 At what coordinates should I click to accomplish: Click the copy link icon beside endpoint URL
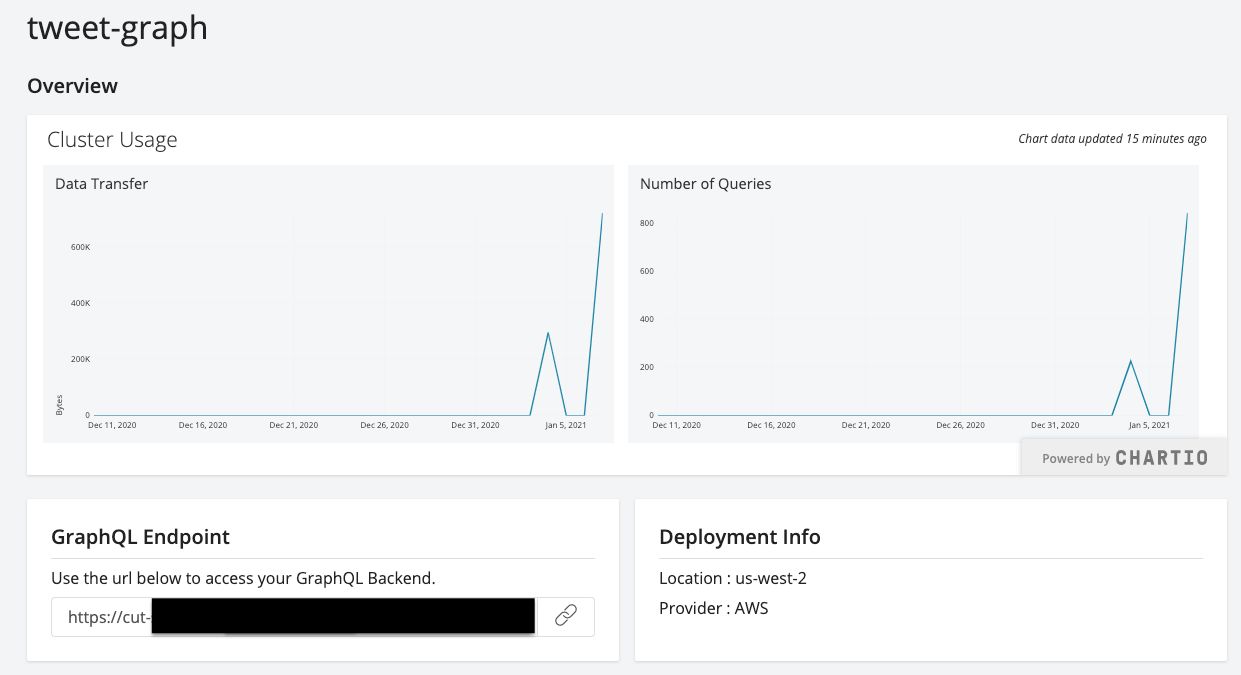566,616
